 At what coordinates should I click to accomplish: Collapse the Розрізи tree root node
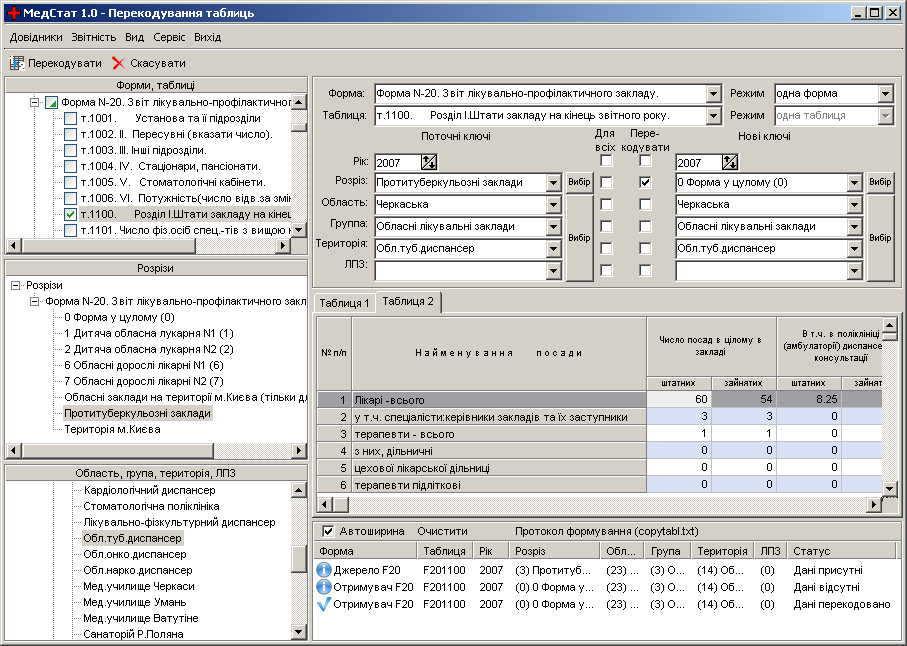16,285
